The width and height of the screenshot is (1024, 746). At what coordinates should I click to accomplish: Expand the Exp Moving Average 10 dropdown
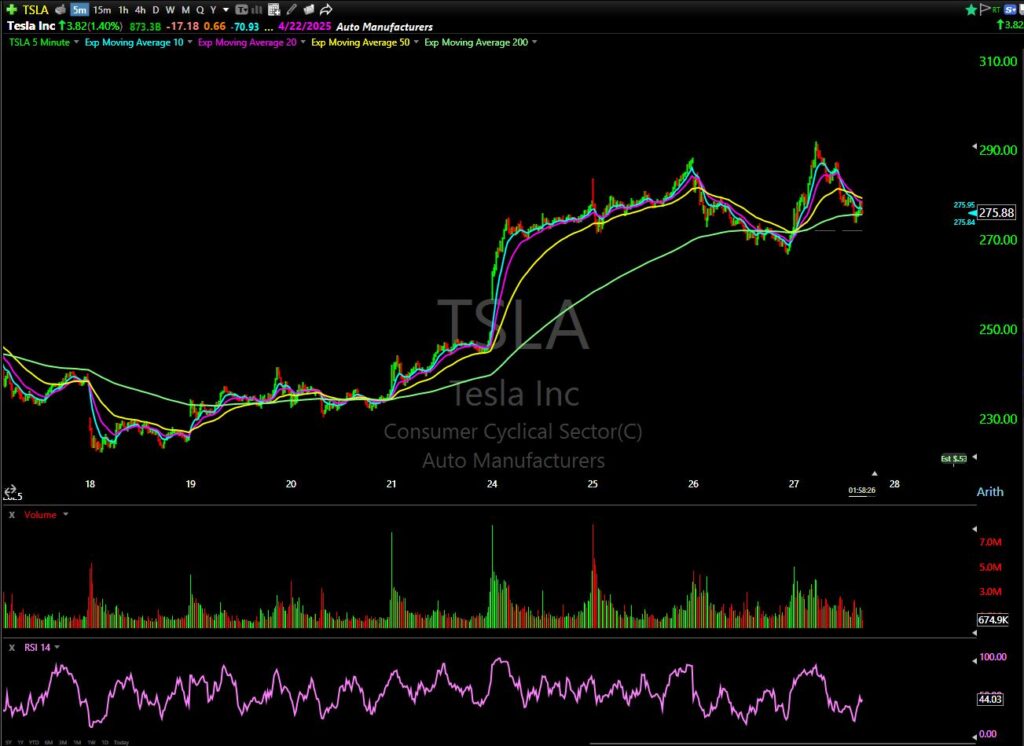pyautogui.click(x=189, y=42)
